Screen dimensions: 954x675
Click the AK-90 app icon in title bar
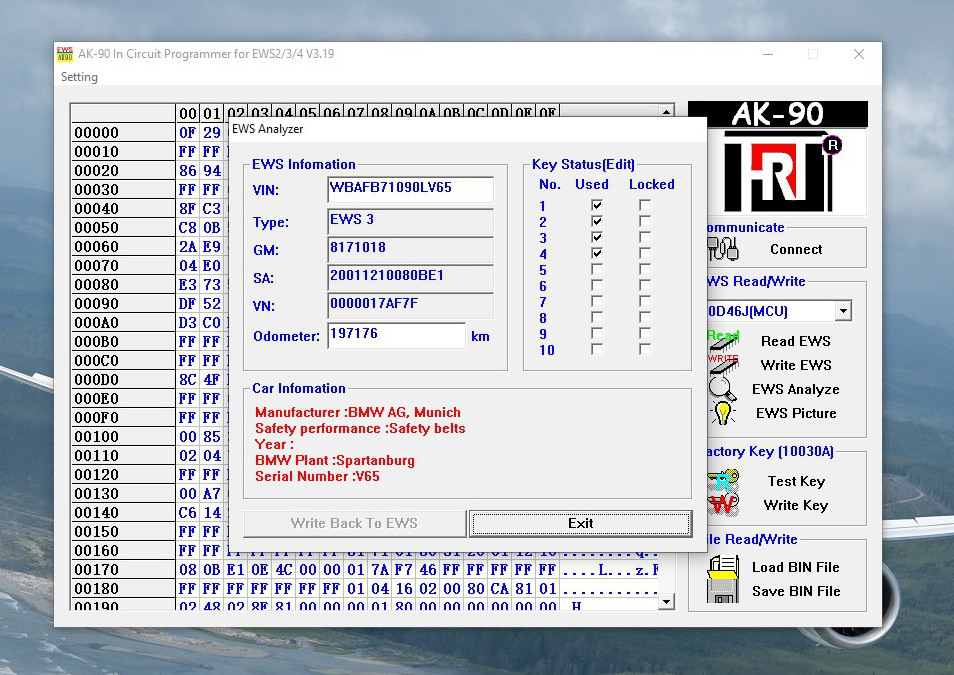64,54
